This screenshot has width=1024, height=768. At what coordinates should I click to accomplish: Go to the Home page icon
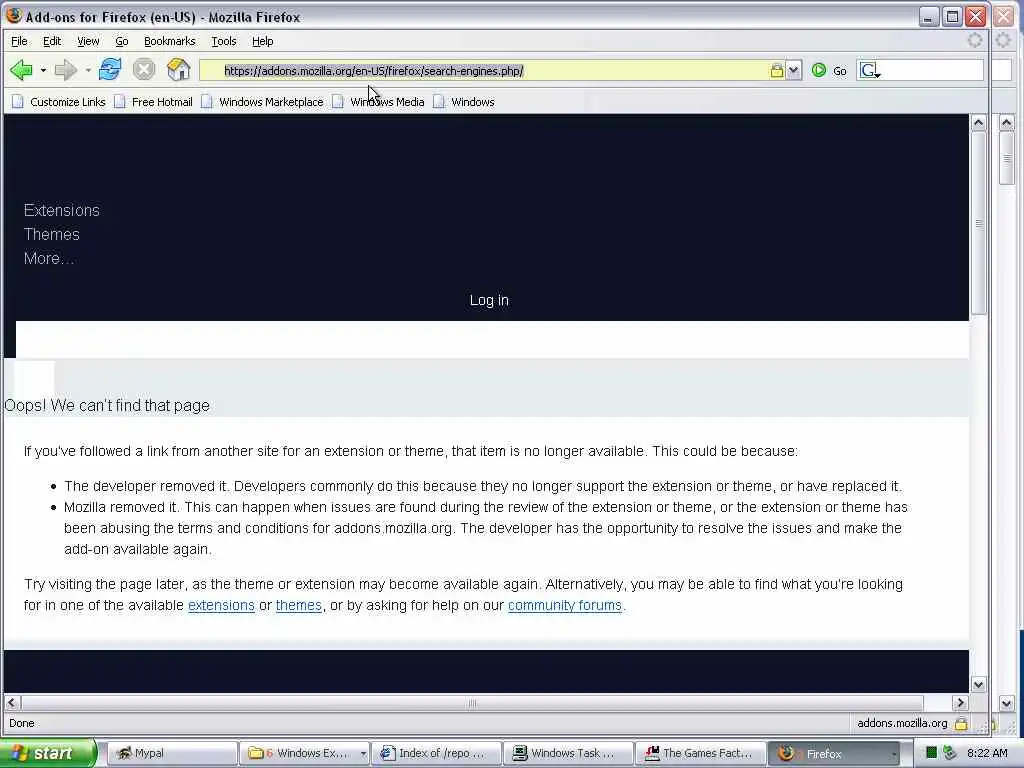coord(178,69)
